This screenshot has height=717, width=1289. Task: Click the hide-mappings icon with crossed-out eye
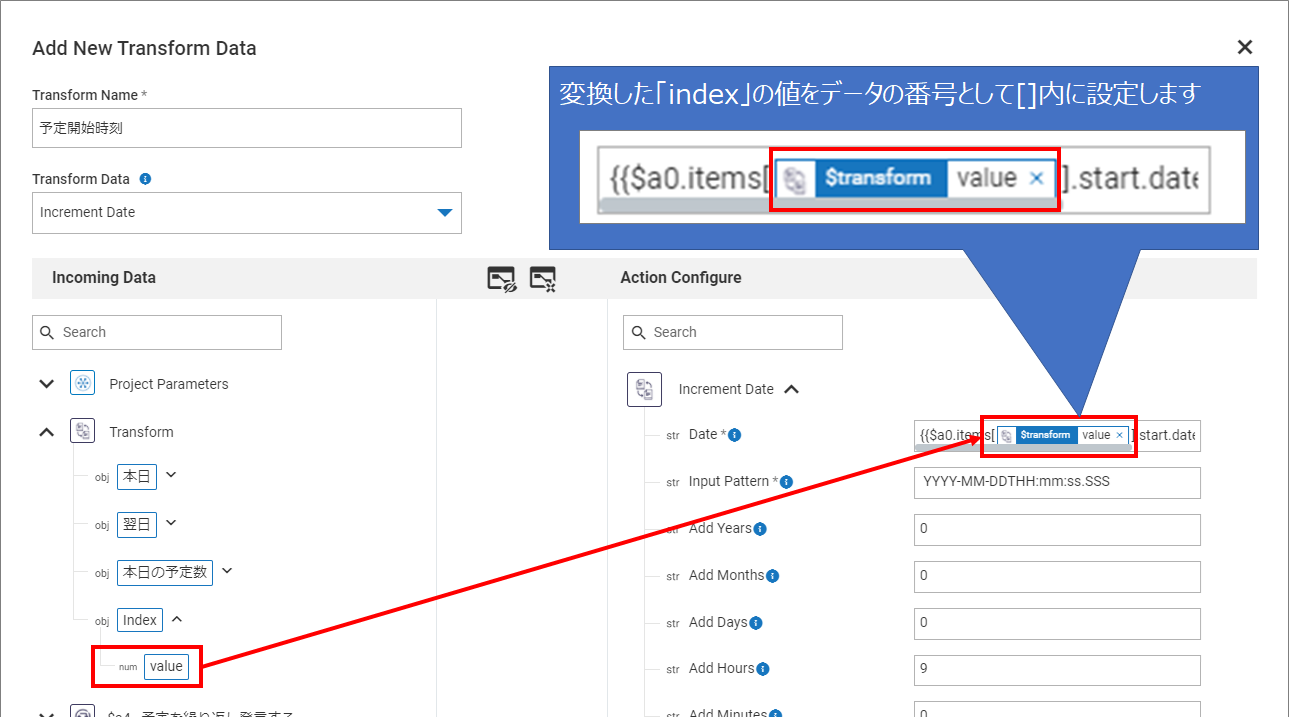click(x=501, y=279)
